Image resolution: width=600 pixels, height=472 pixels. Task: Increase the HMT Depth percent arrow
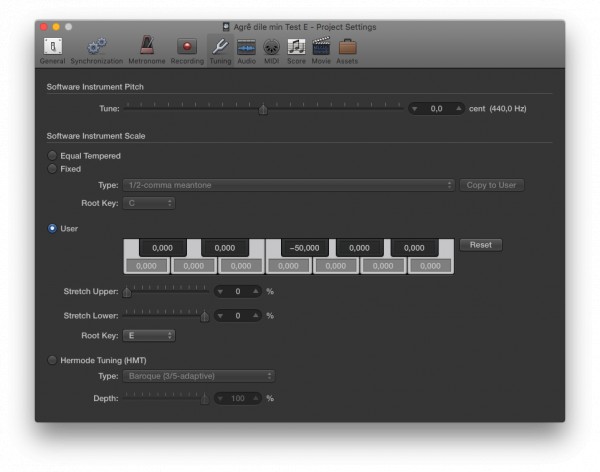(255, 399)
